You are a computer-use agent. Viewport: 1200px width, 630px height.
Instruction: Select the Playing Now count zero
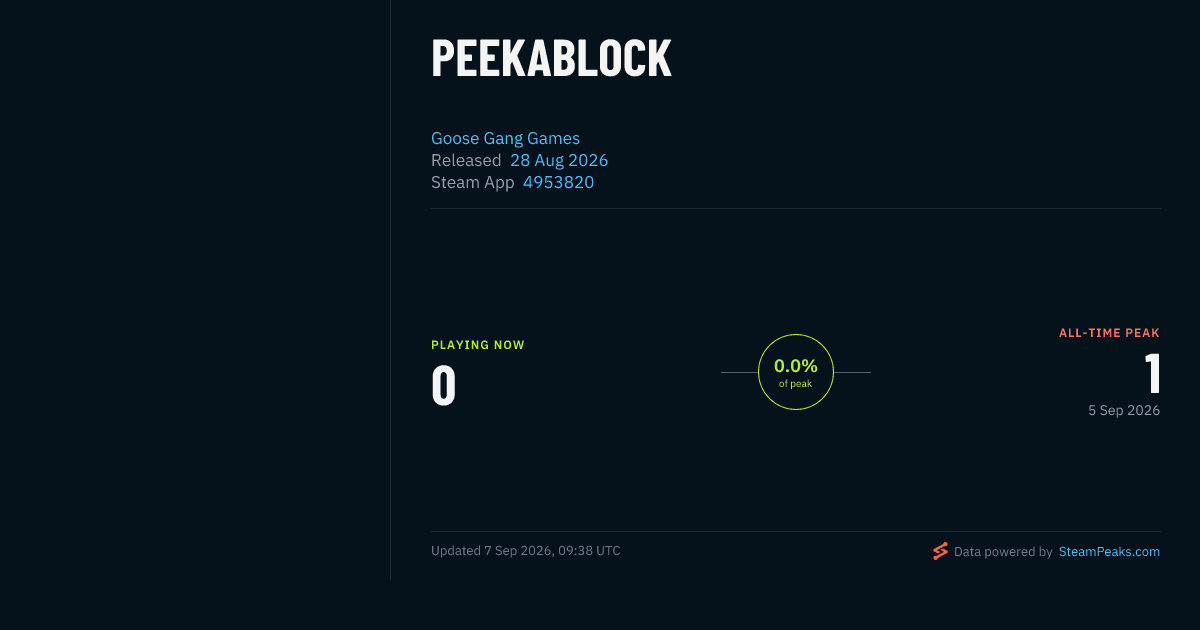[x=443, y=386]
